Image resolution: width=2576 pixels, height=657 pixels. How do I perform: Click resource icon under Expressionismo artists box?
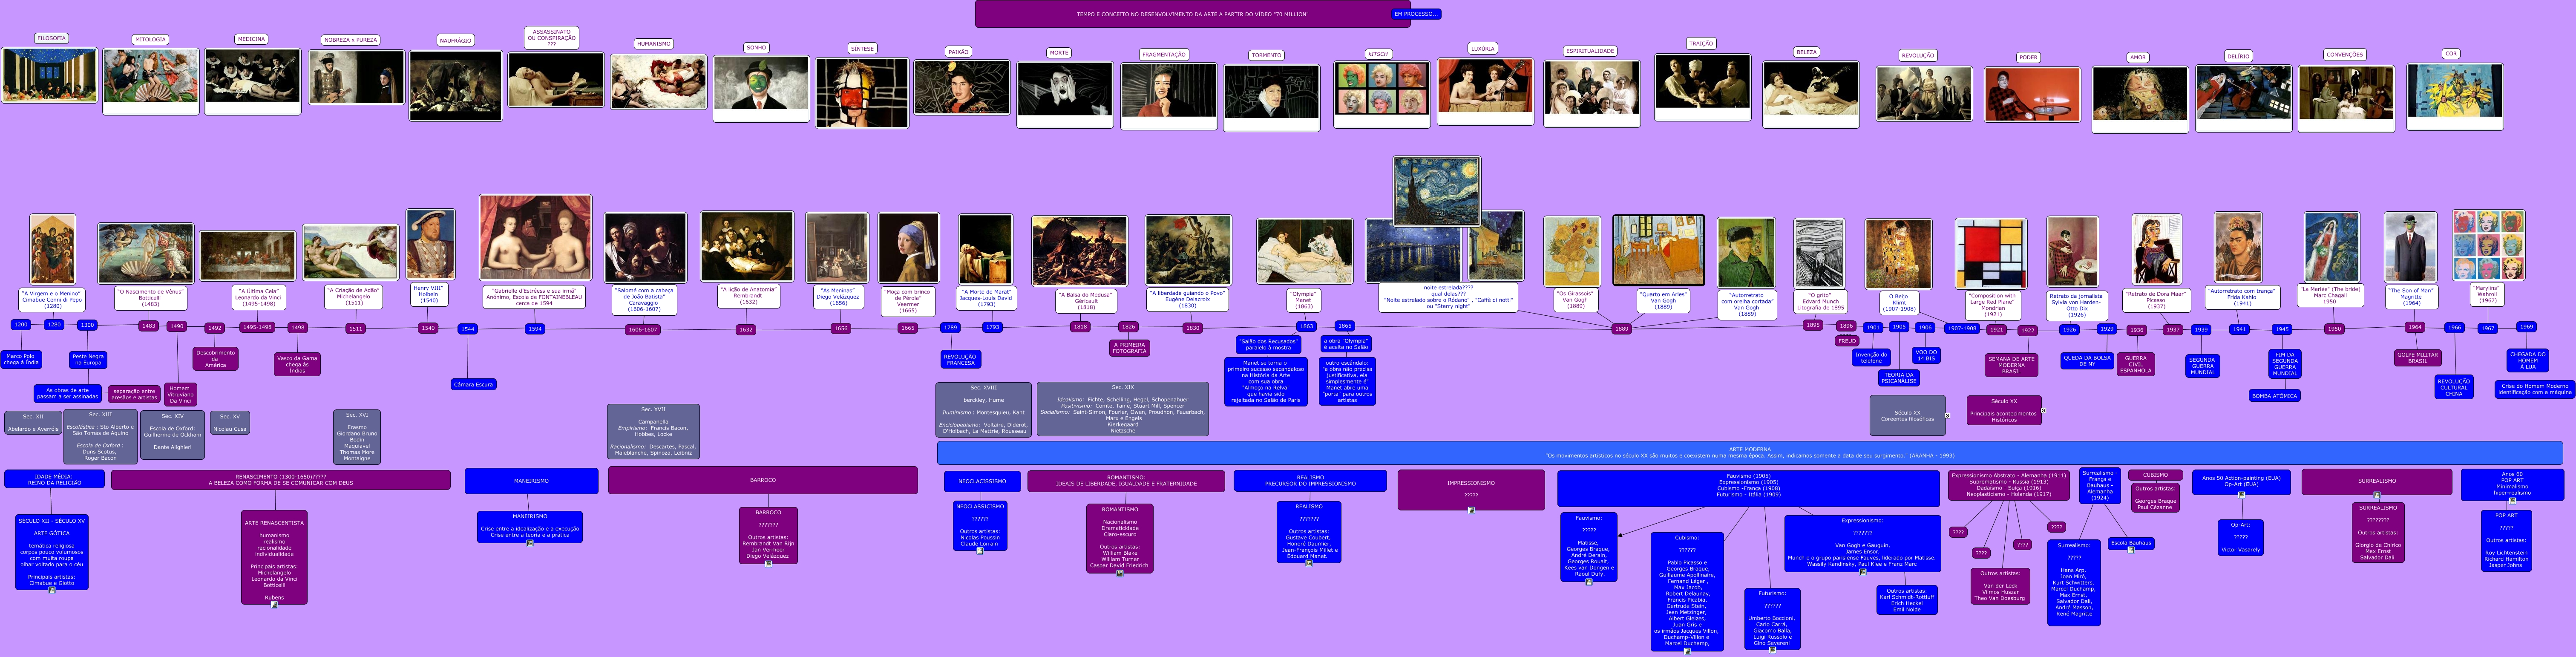[x=1862, y=573]
